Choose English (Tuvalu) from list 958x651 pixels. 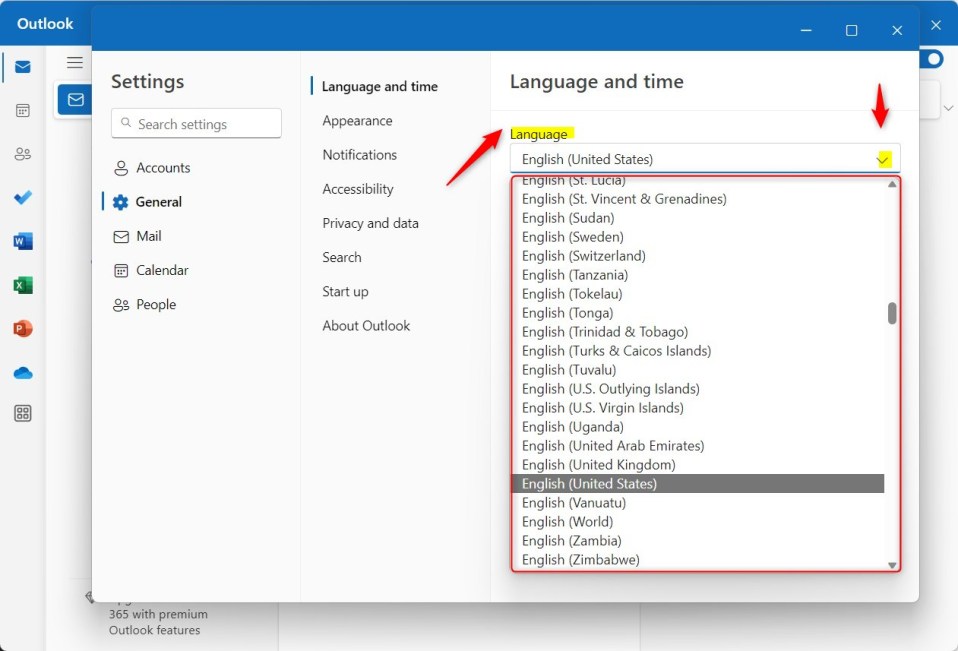coord(698,369)
